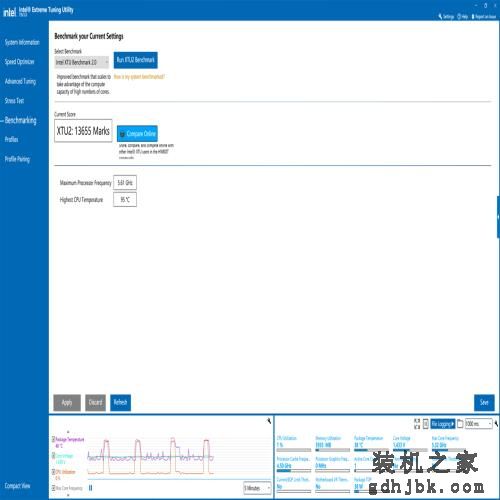Toggle CPU Utilization graph checkbox
This screenshot has width=500, height=500.
click(53, 472)
